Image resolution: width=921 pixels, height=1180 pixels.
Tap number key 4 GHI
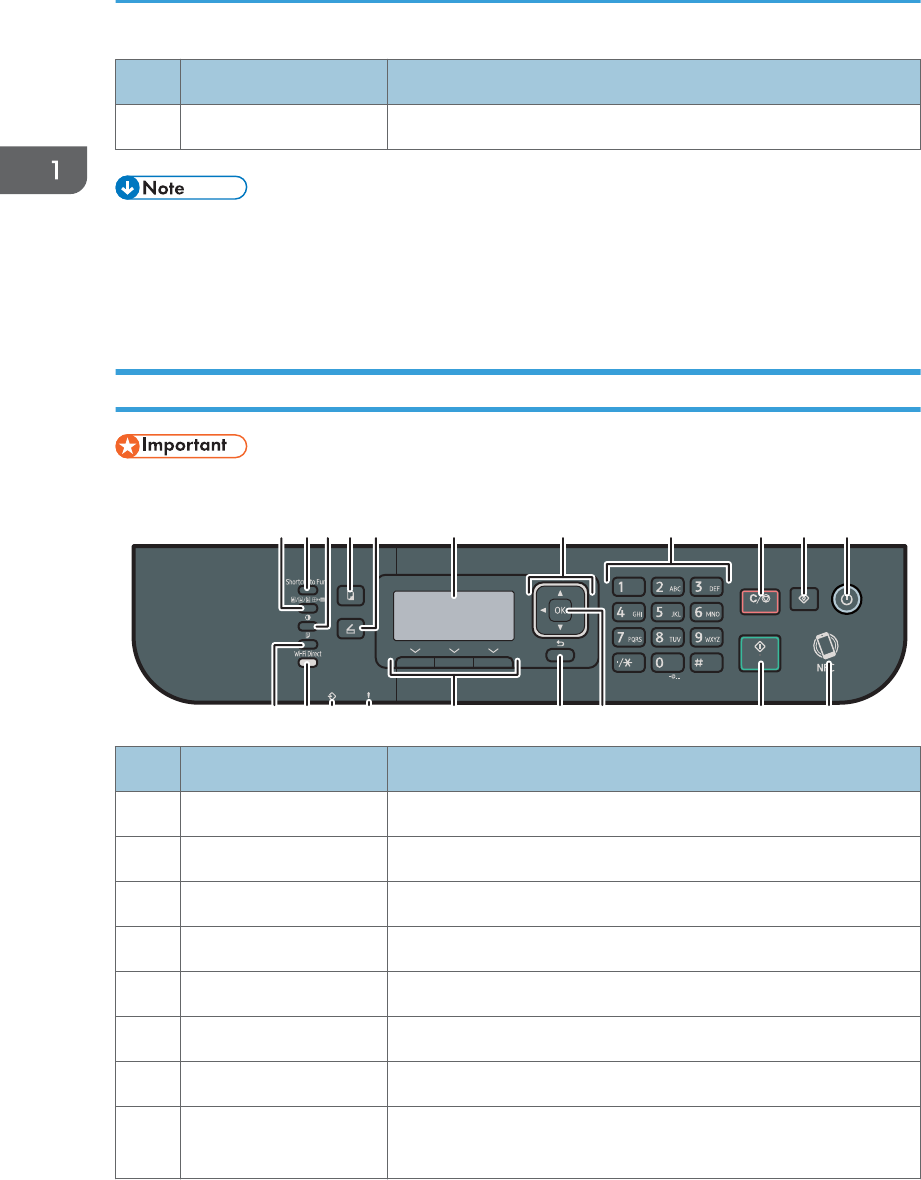(628, 613)
